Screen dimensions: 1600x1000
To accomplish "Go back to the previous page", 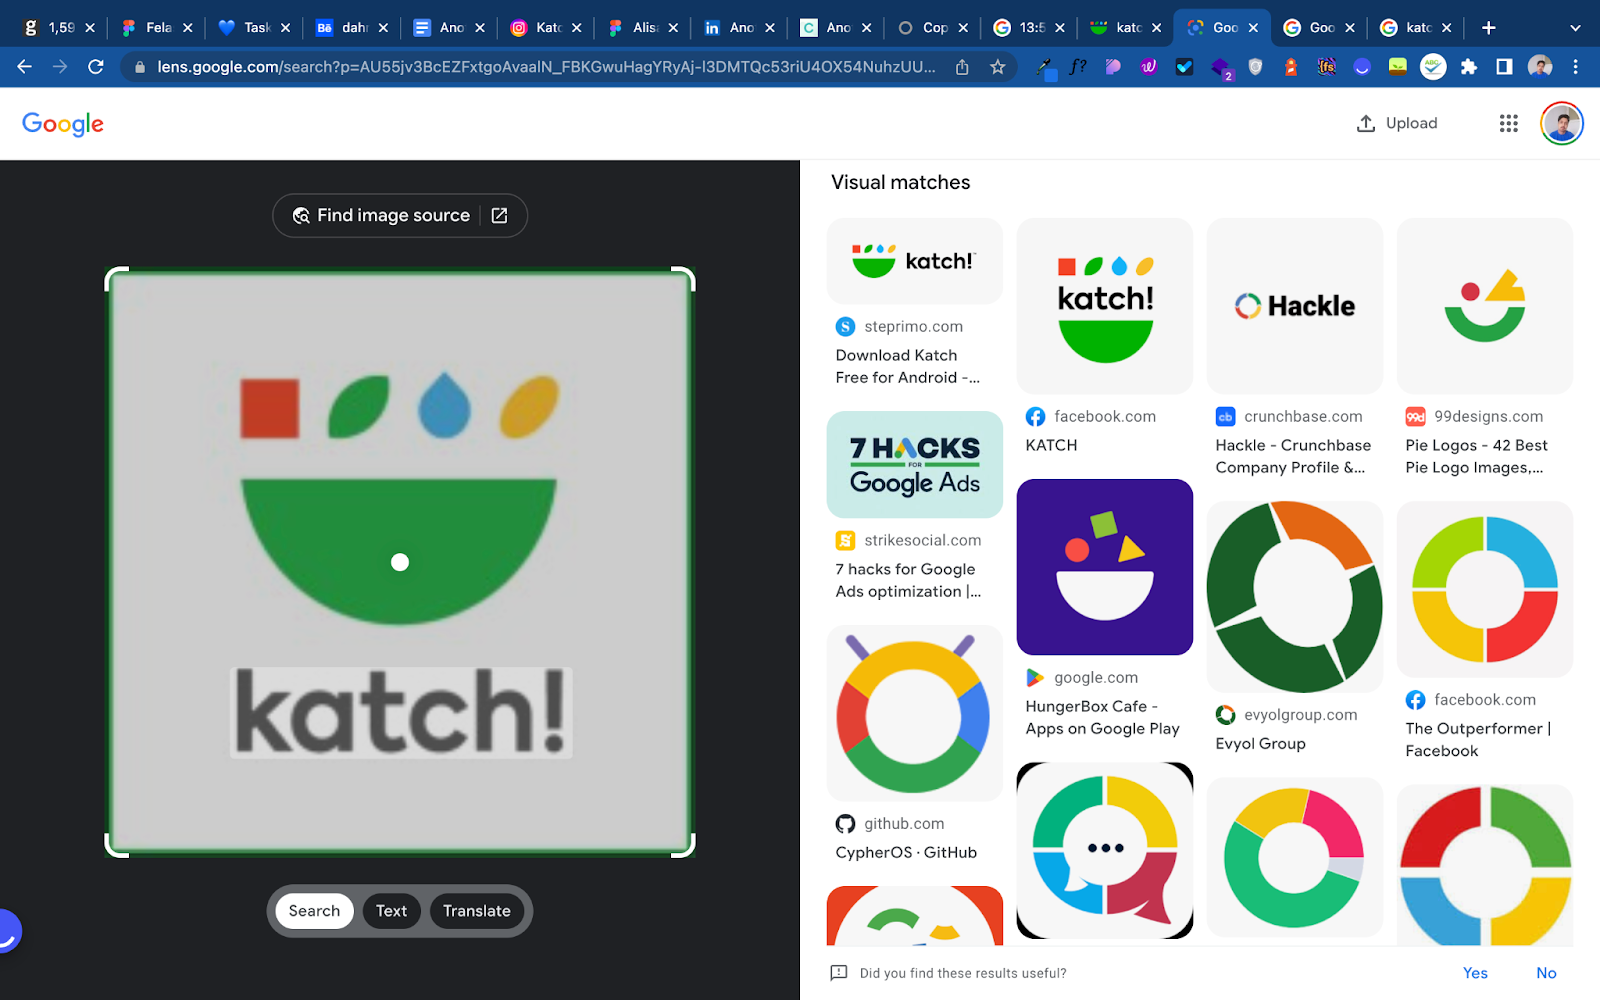I will 25,67.
